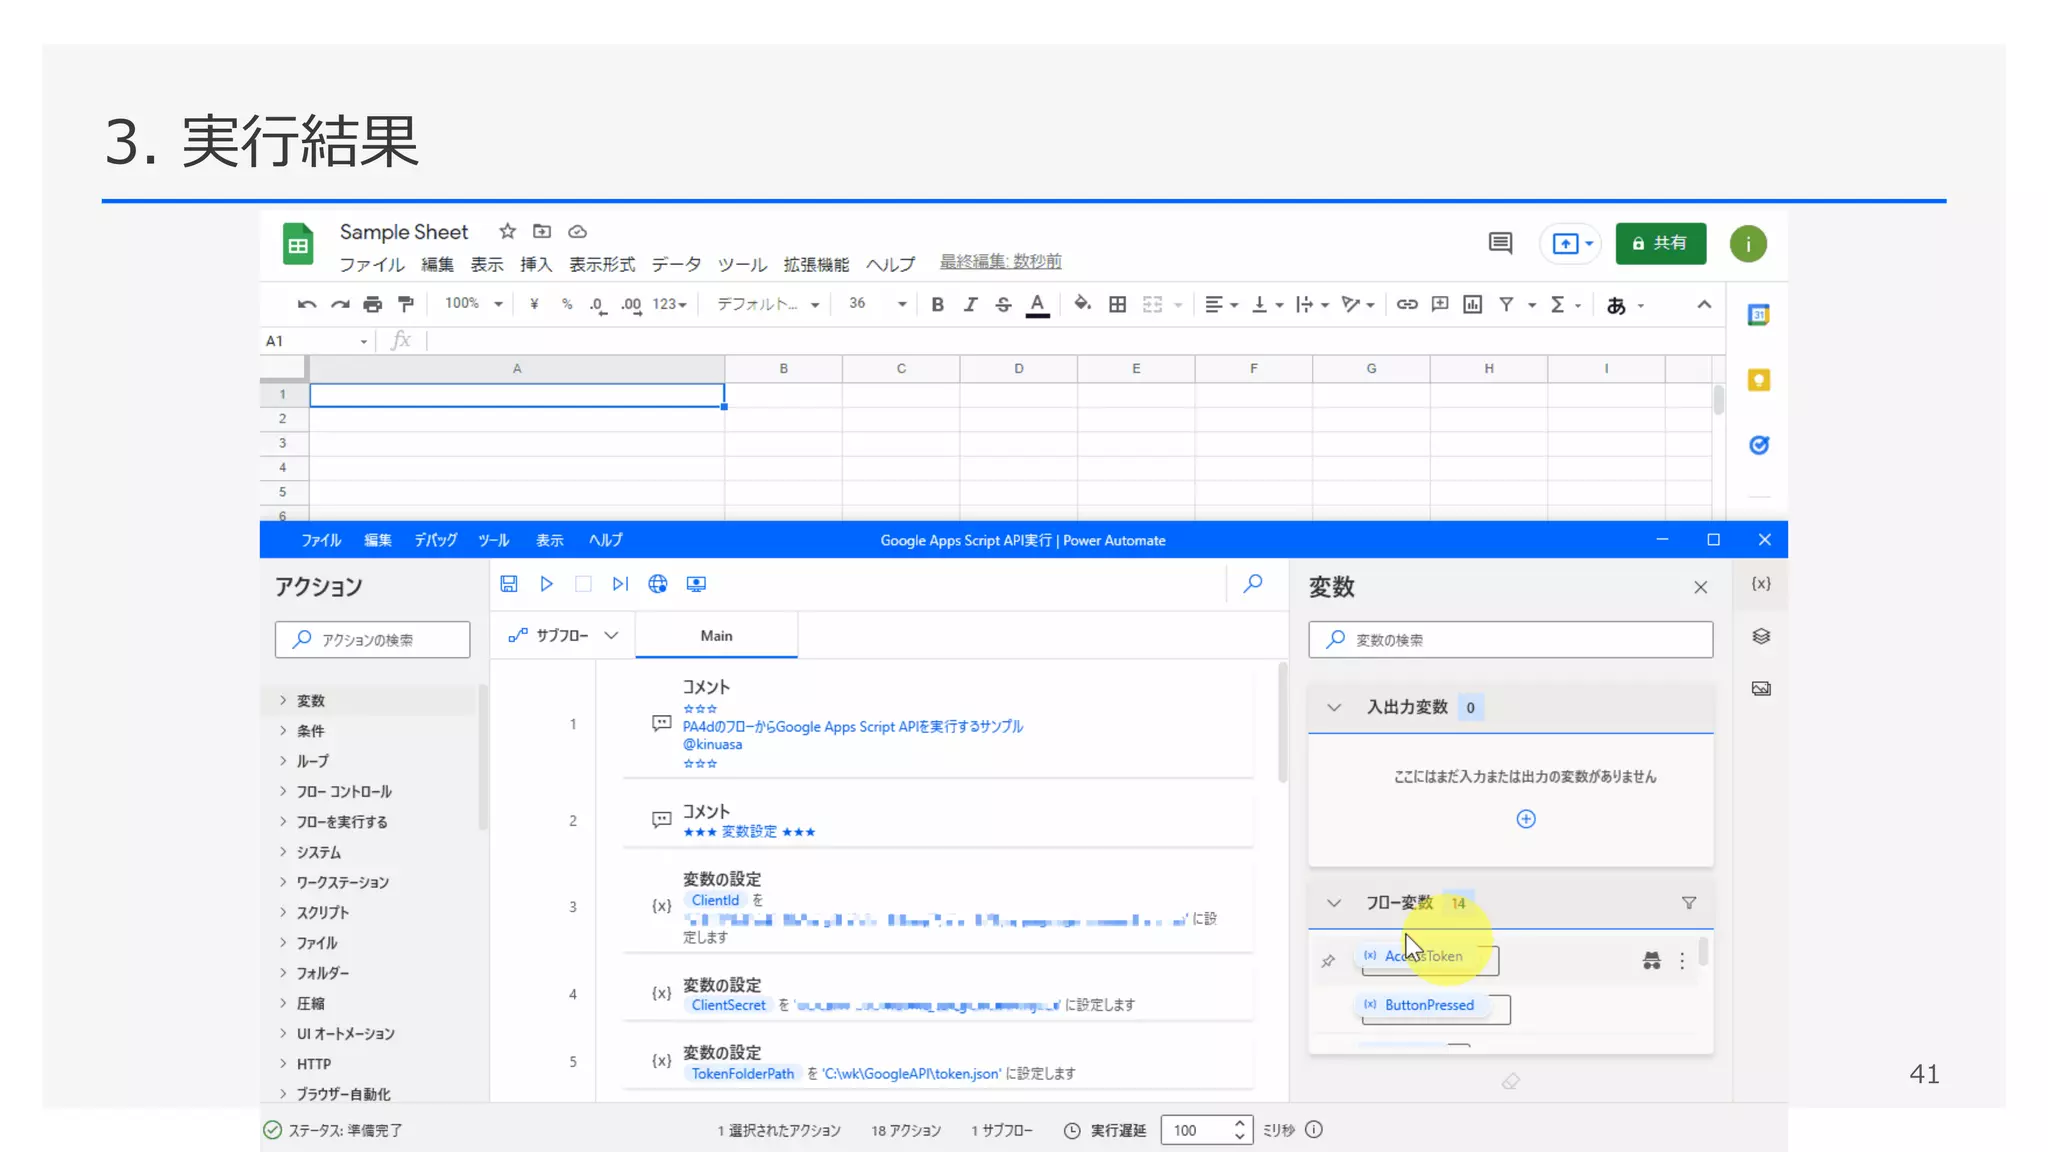Image resolution: width=2048 pixels, height=1152 pixels.
Task: Save the flow using the floppy disk icon
Action: point(509,584)
